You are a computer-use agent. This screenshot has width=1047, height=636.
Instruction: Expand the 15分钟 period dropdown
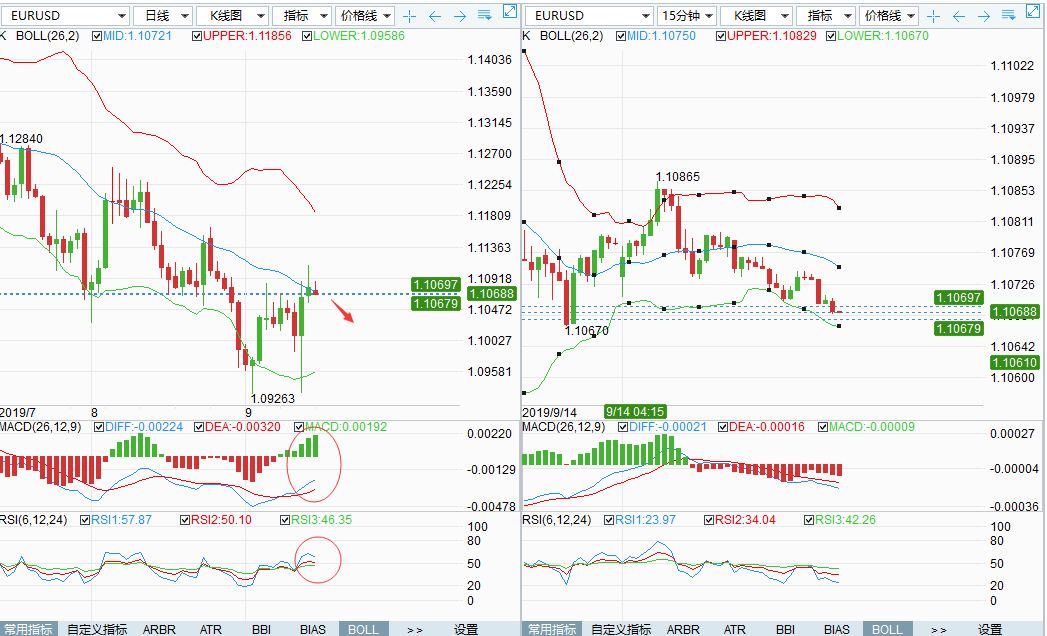tap(687, 16)
